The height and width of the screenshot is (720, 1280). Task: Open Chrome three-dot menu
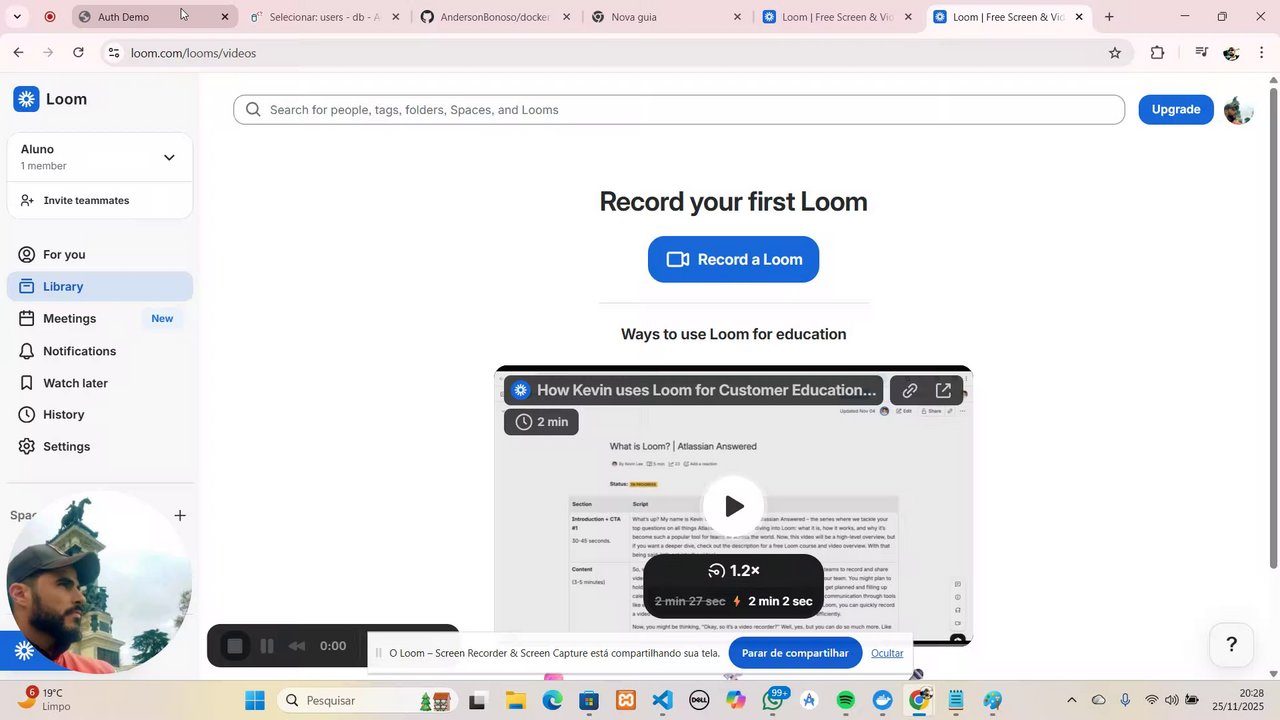tap(1263, 53)
